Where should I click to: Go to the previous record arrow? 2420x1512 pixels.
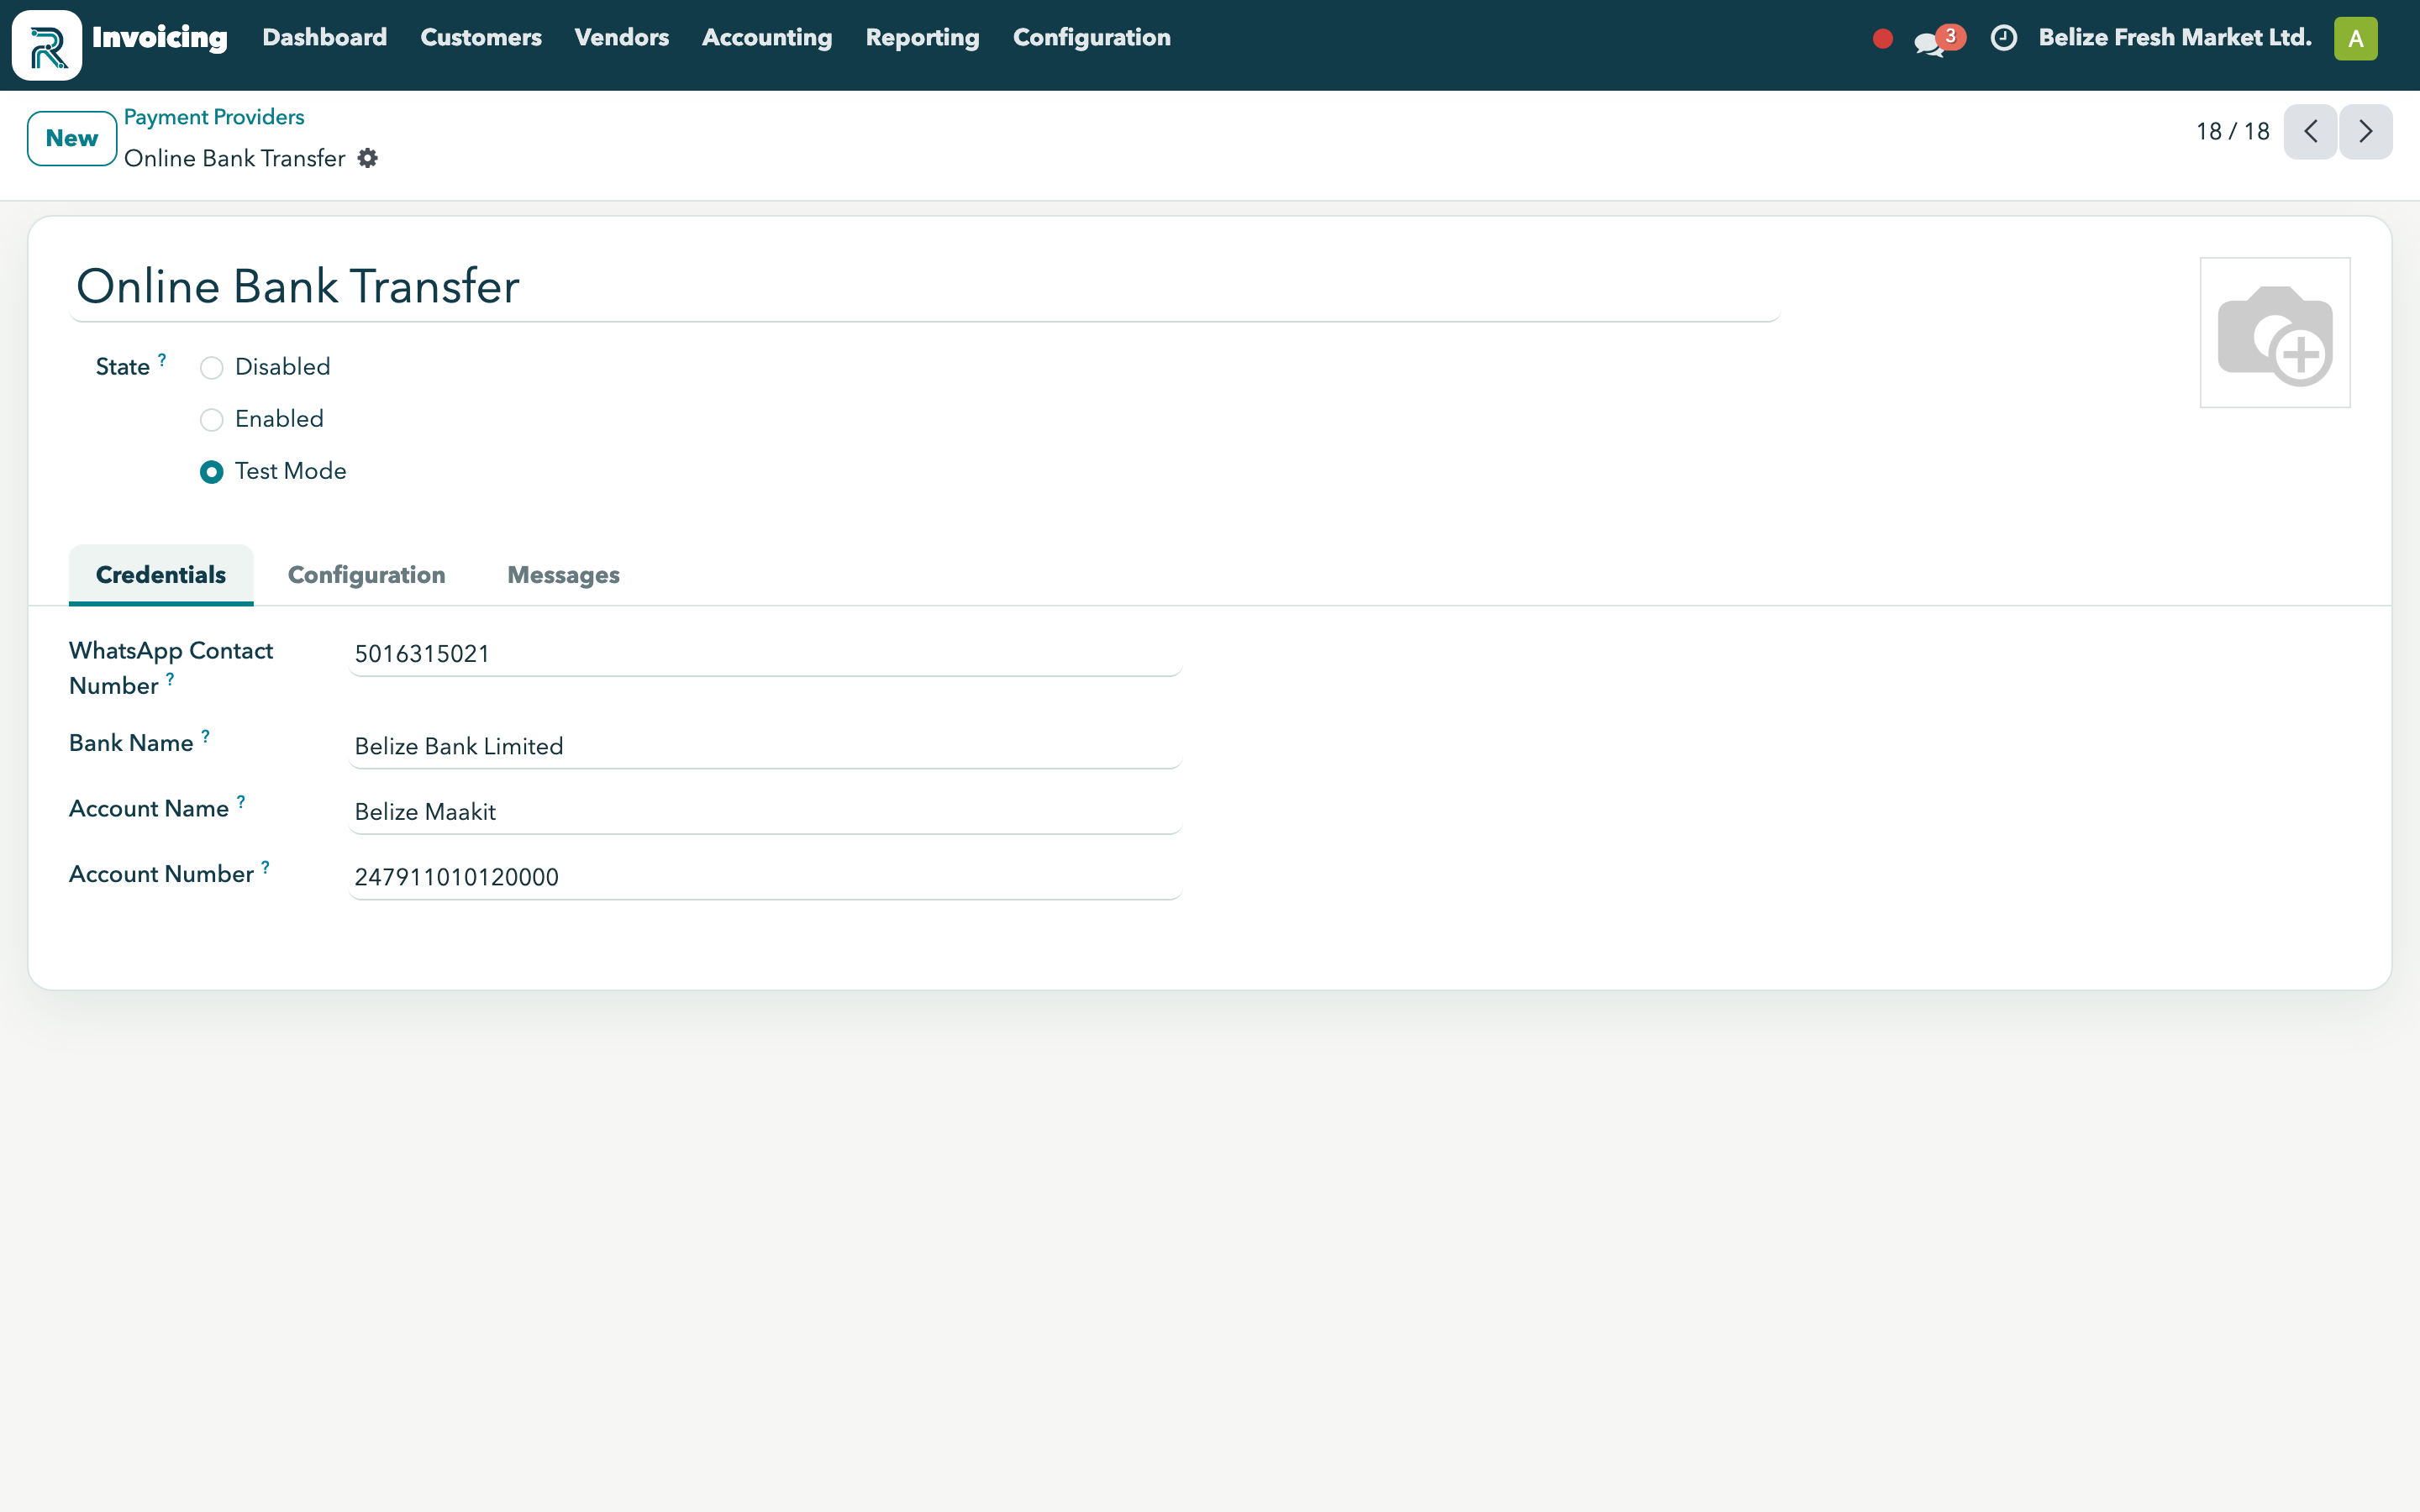2310,132
